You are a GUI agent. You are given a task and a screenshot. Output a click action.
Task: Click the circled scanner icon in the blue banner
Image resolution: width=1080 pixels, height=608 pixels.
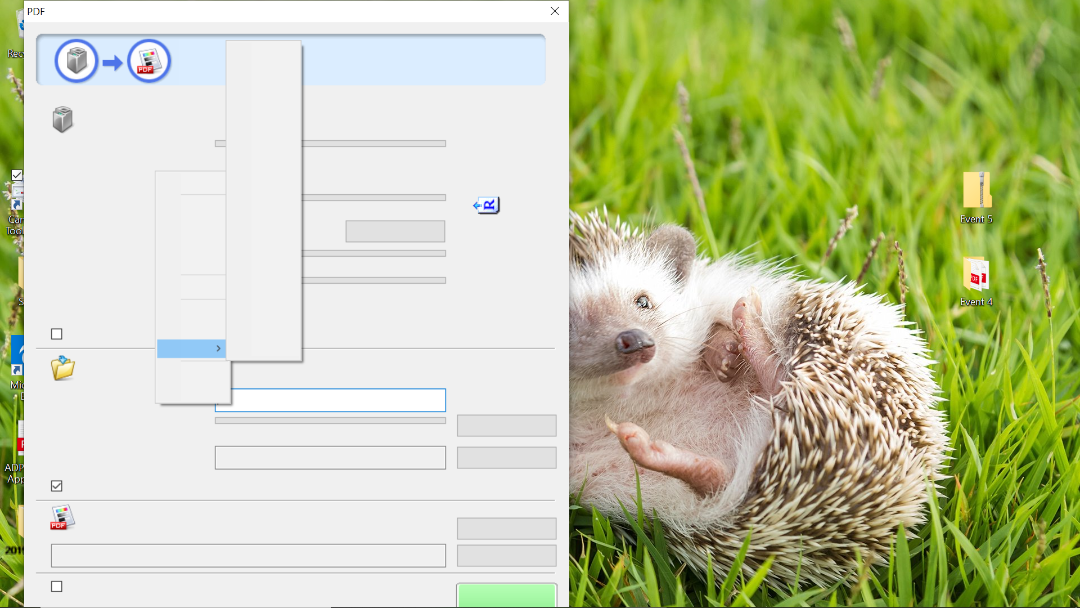coord(76,61)
